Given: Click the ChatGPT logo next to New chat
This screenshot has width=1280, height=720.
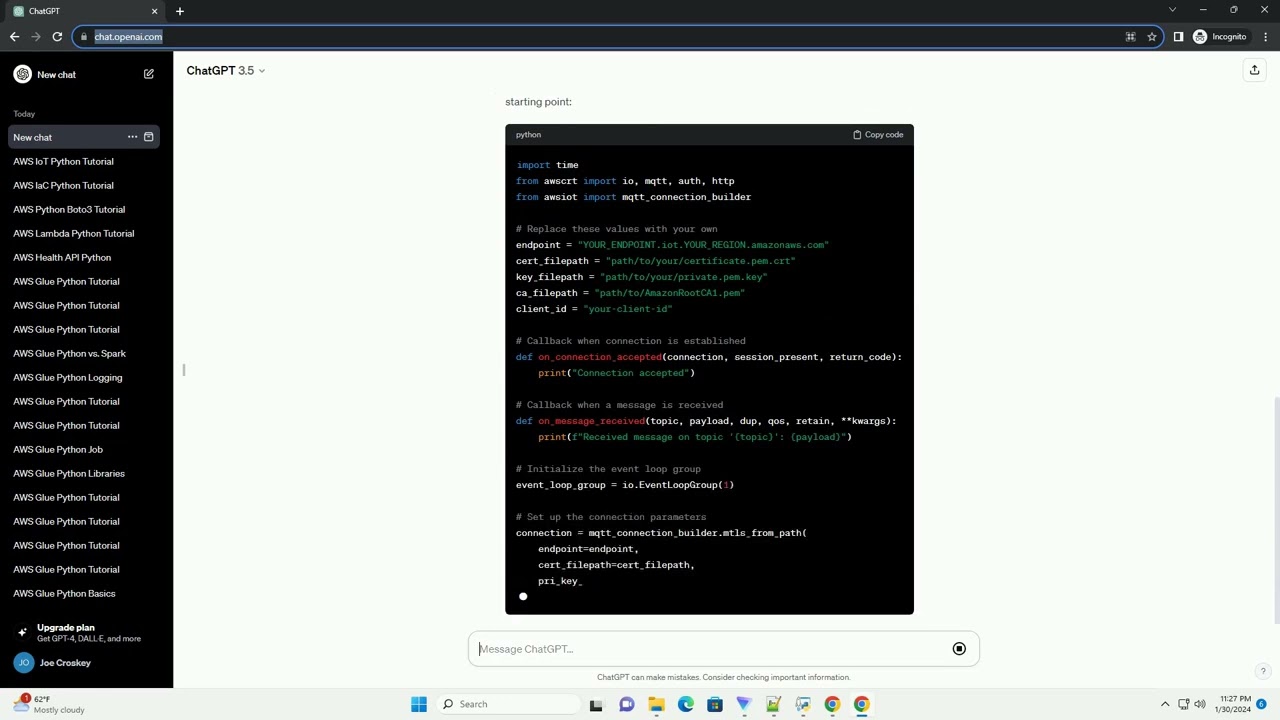Looking at the screenshot, I should 22,74.
